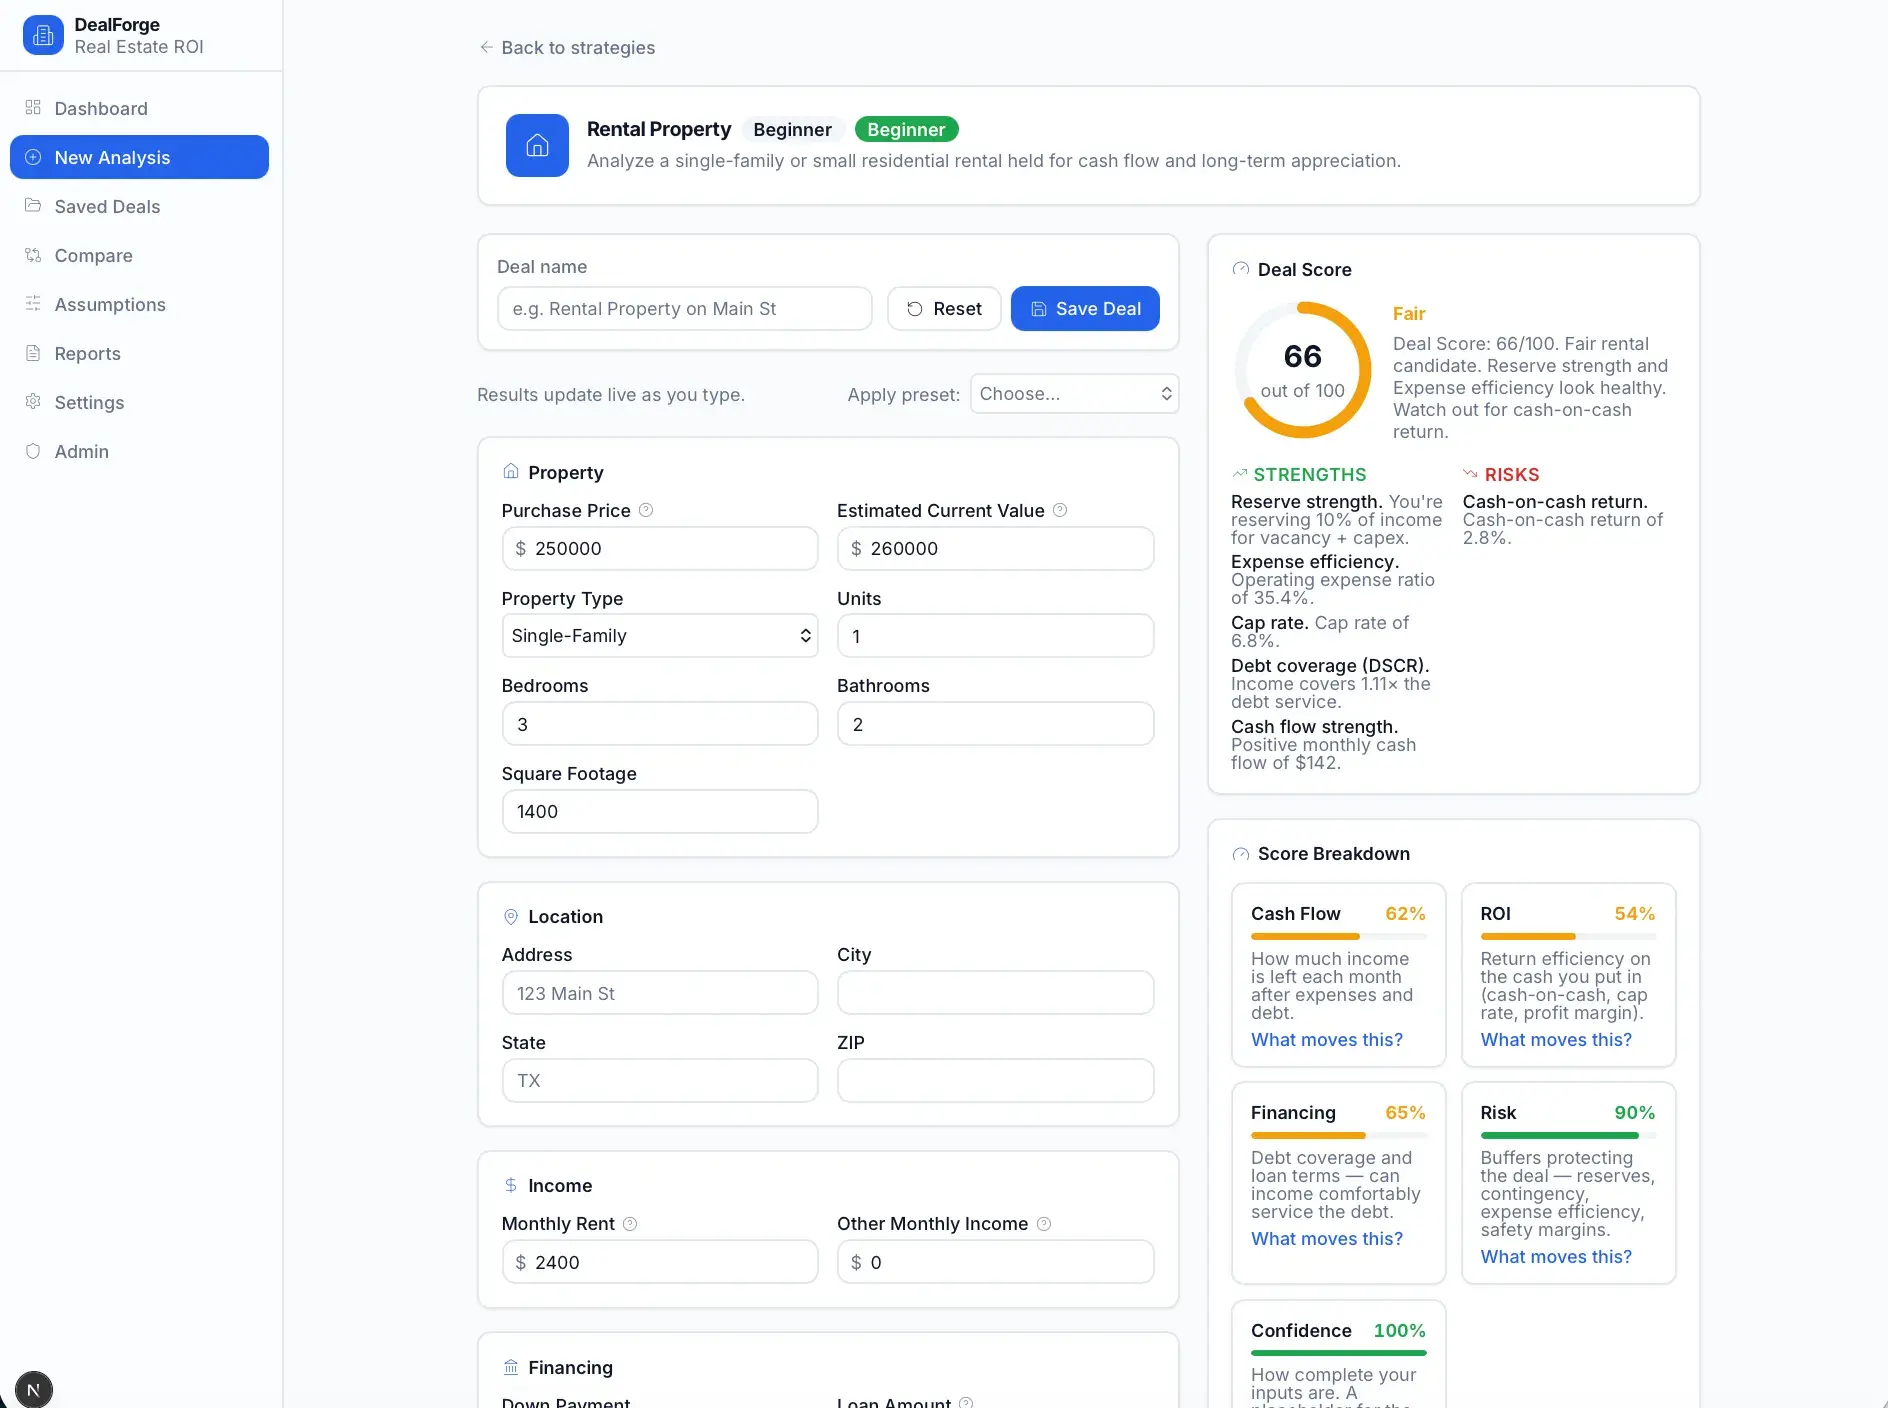Click the Reports document icon
The image size is (1888, 1408).
point(33,352)
